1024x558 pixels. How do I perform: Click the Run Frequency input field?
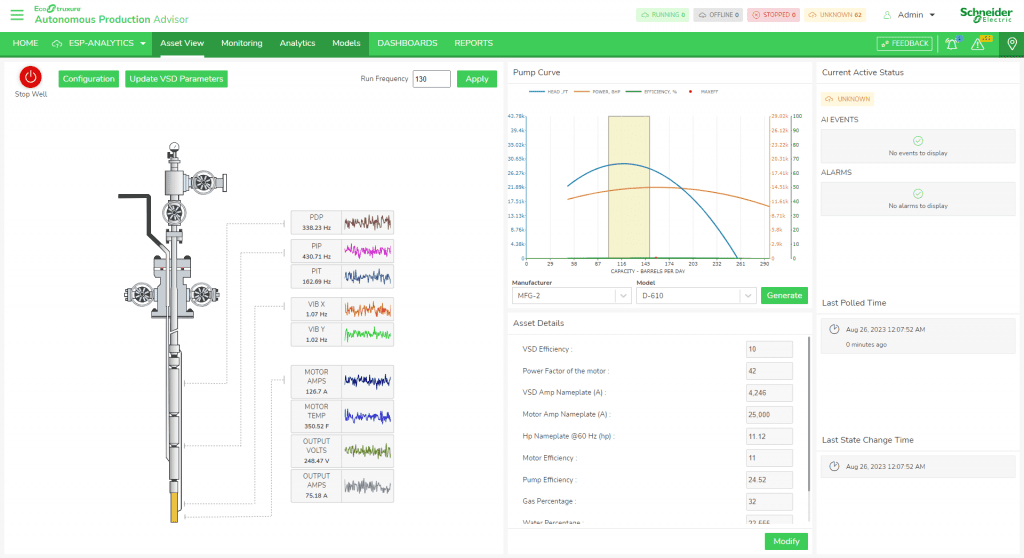[431, 79]
